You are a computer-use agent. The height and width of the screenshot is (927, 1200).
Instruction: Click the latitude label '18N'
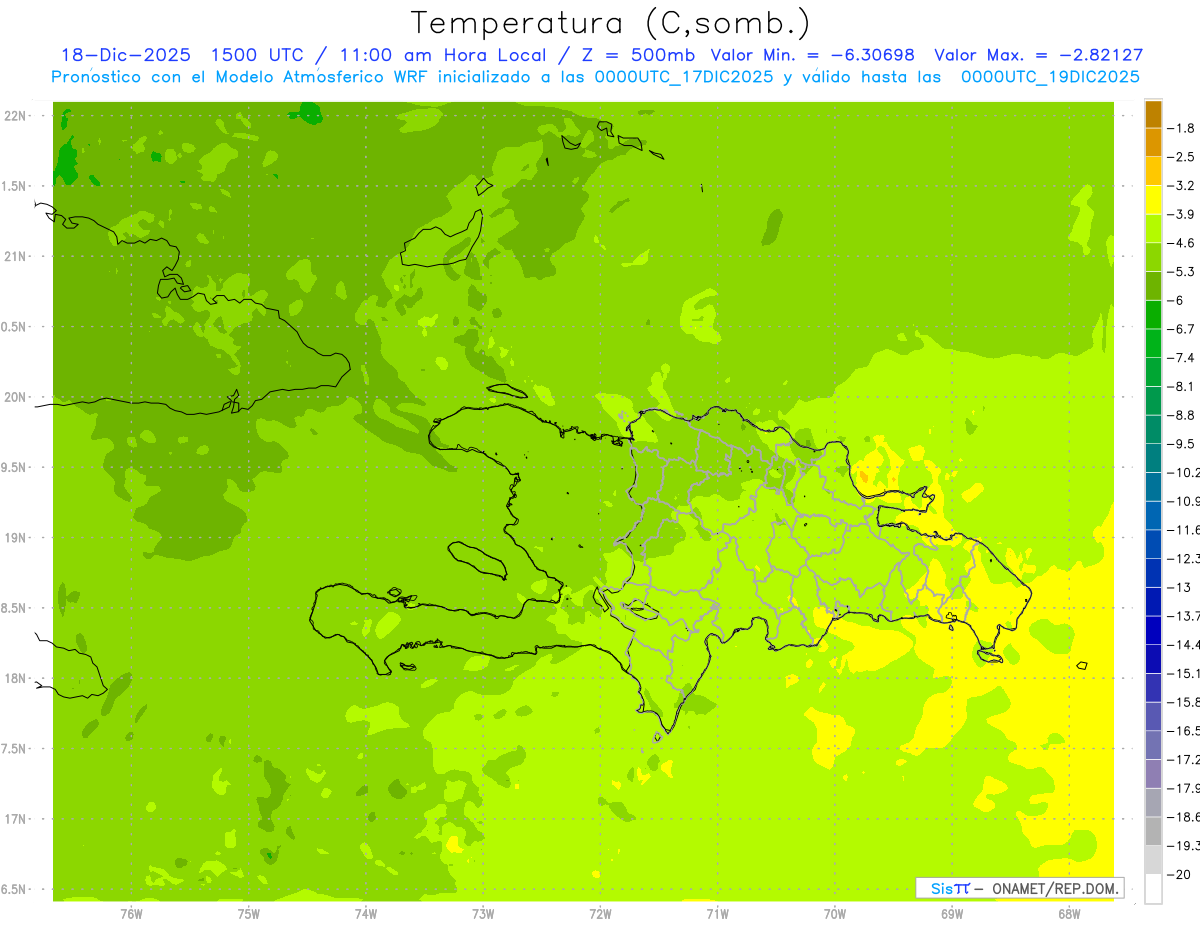14,678
